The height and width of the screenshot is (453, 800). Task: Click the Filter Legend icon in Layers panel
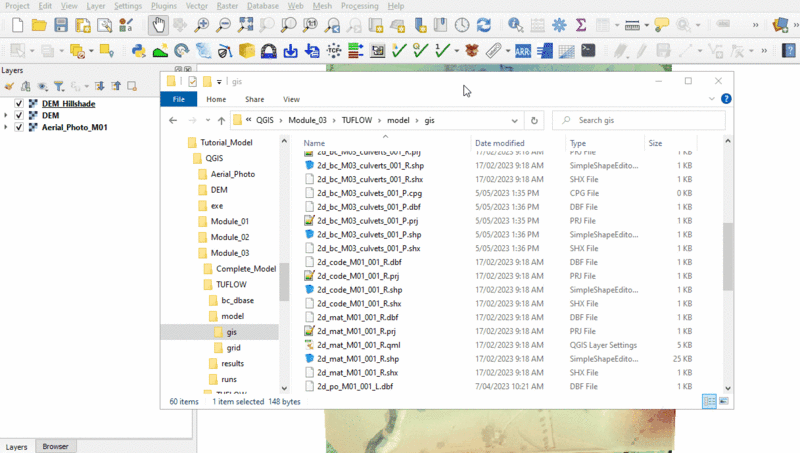click(59, 86)
